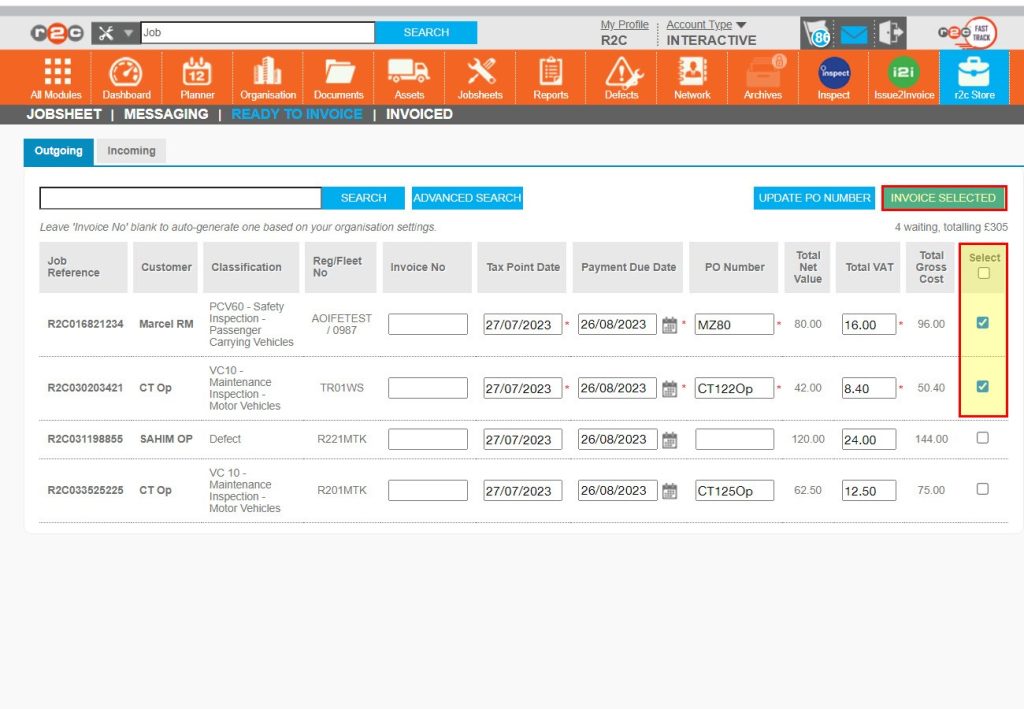Image resolution: width=1024 pixels, height=709 pixels.
Task: Open the Jobsheets module
Action: 479,78
